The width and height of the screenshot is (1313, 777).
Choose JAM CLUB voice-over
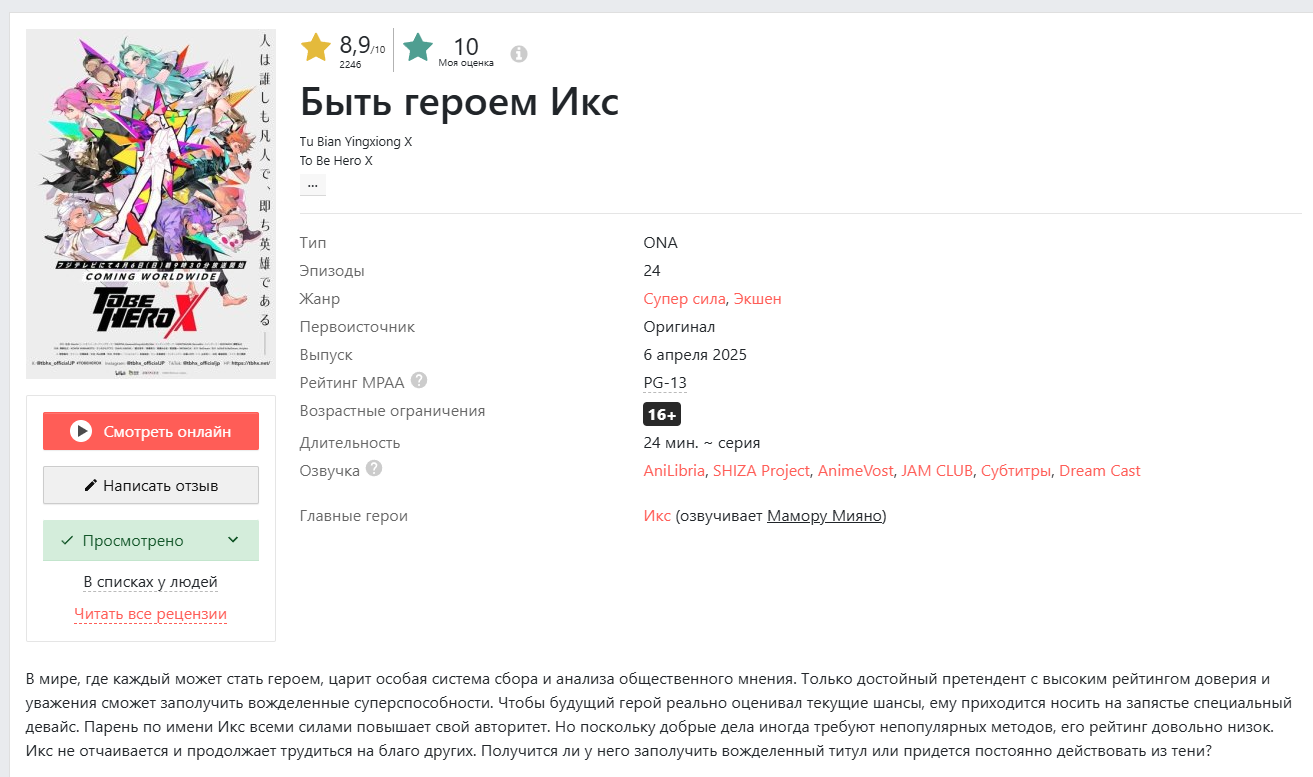pos(937,471)
